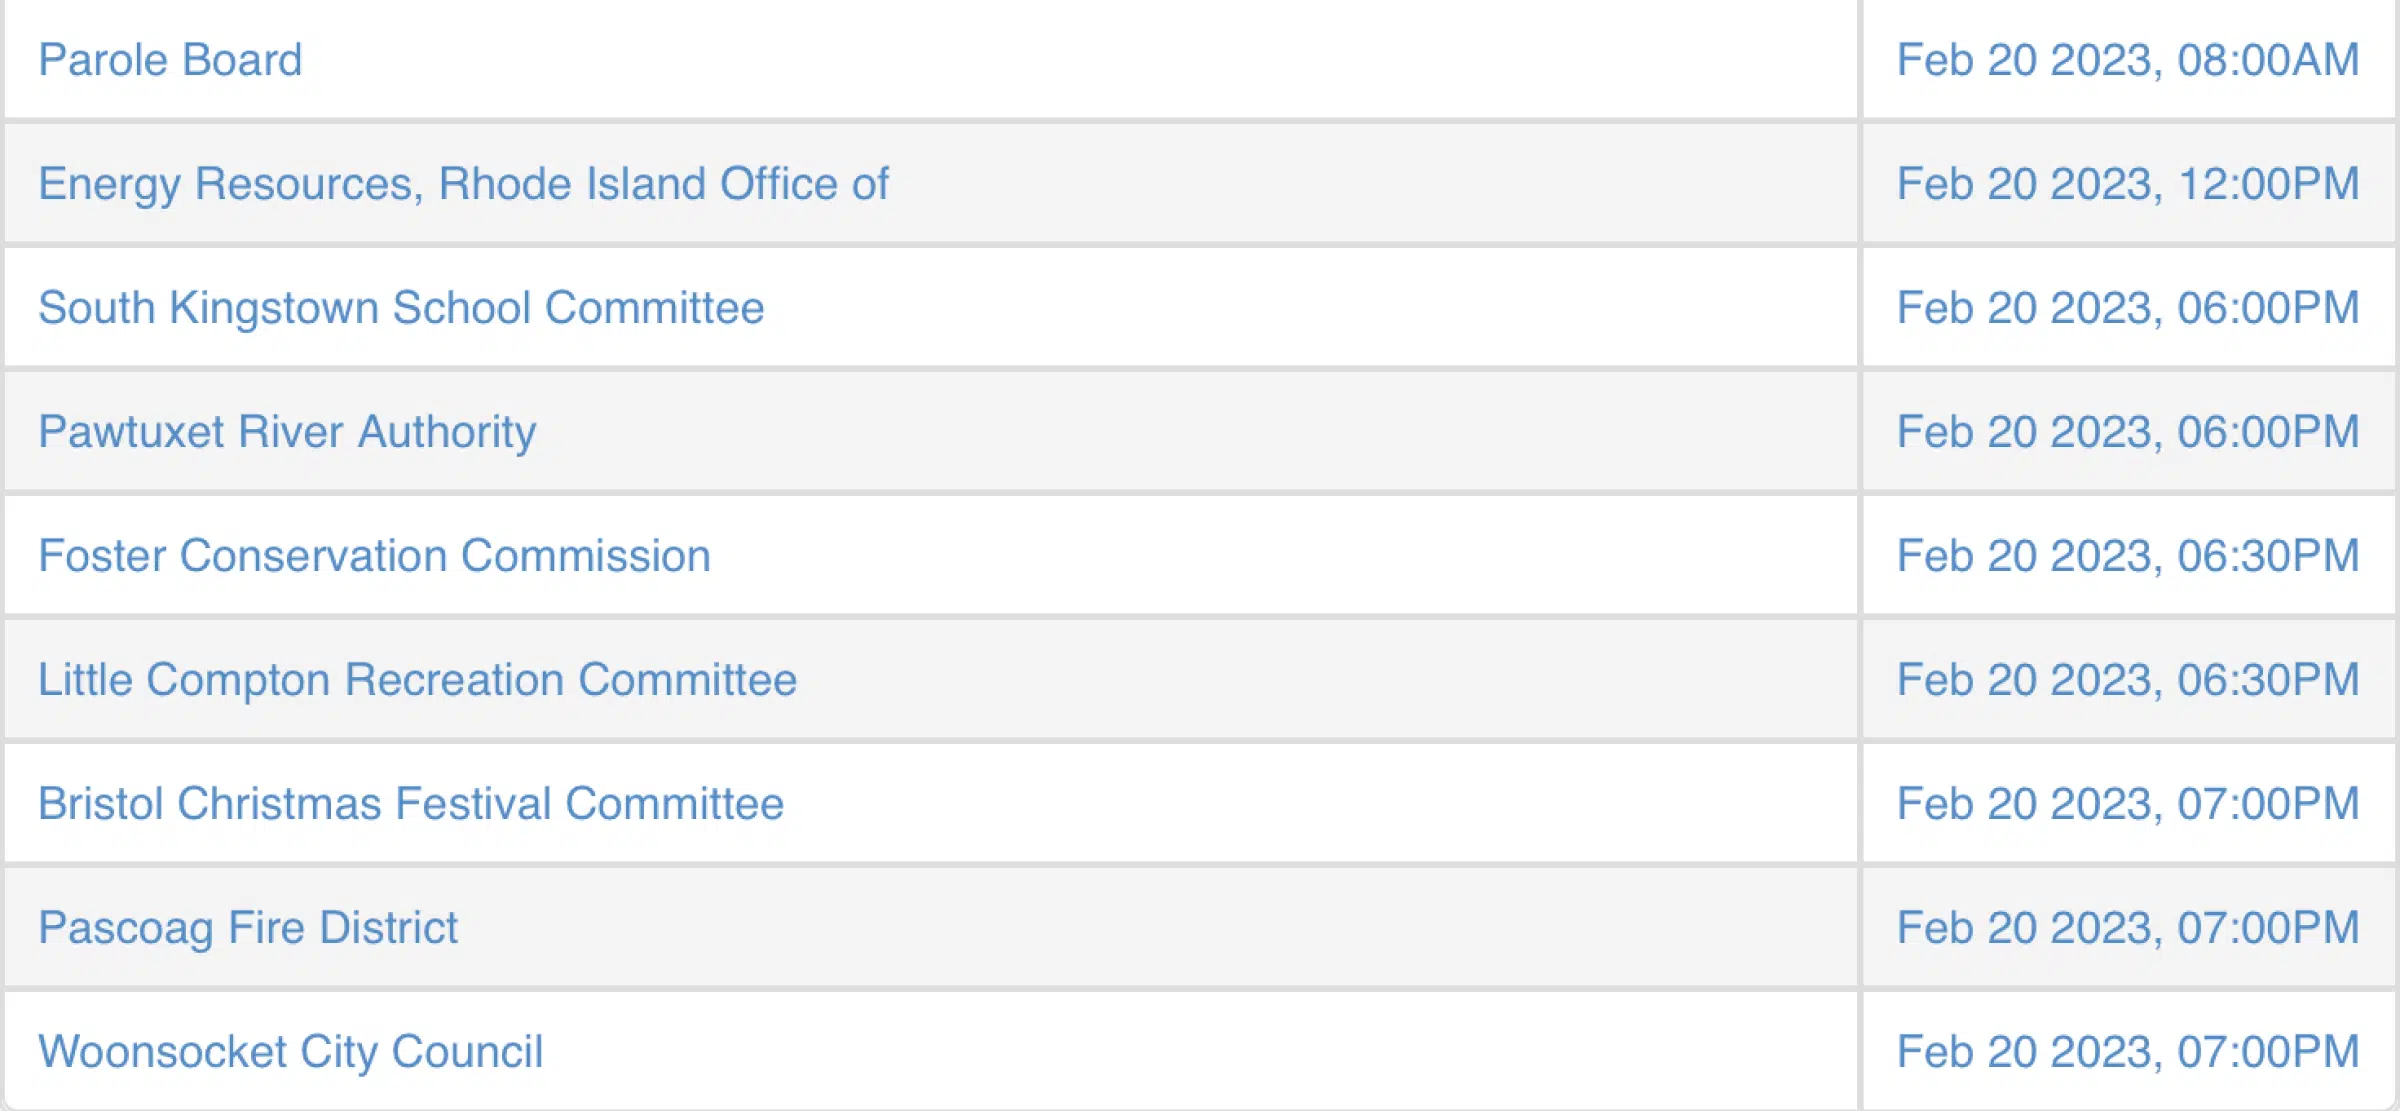This screenshot has height=1111, width=2400.
Task: Select the Pawtuxet River Authority link
Action: pyautogui.click(x=287, y=432)
